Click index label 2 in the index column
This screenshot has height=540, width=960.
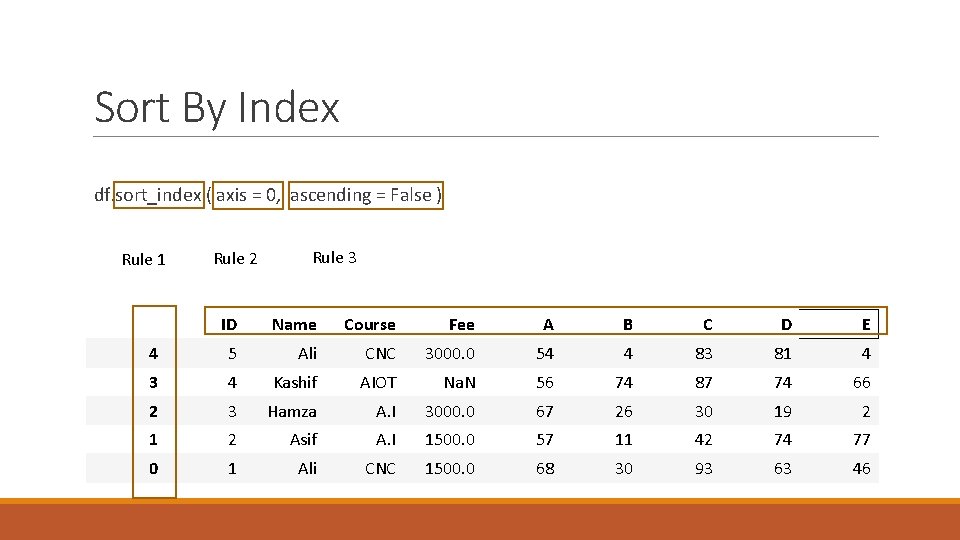(x=153, y=411)
